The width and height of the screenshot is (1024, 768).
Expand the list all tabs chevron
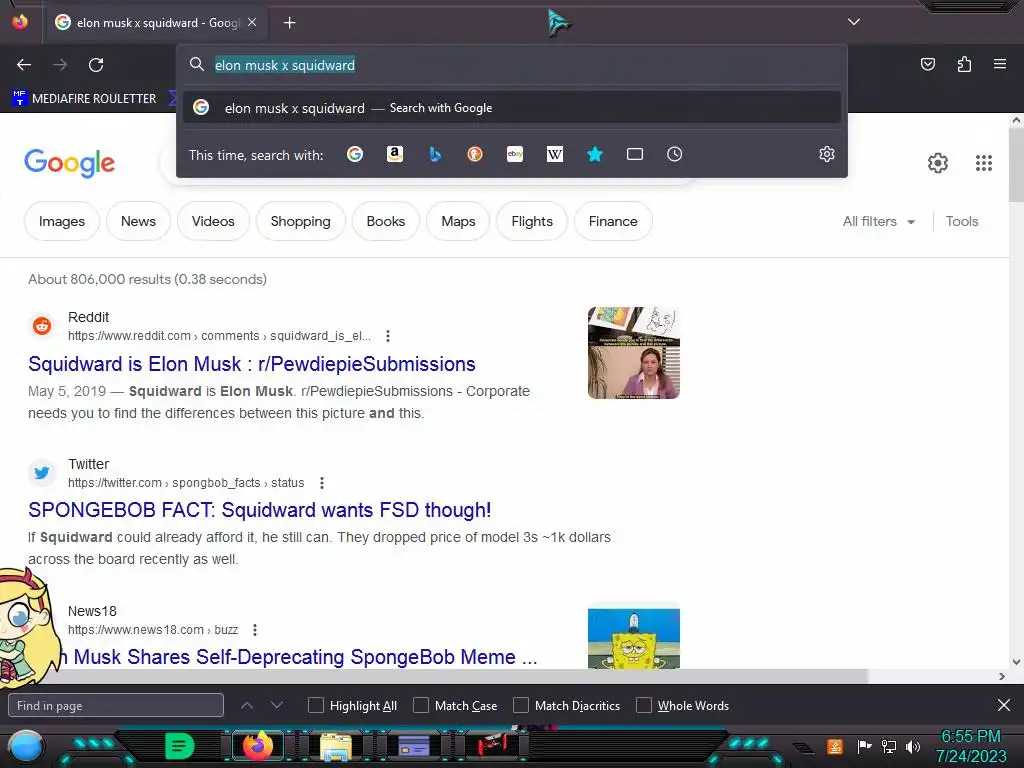click(x=854, y=22)
